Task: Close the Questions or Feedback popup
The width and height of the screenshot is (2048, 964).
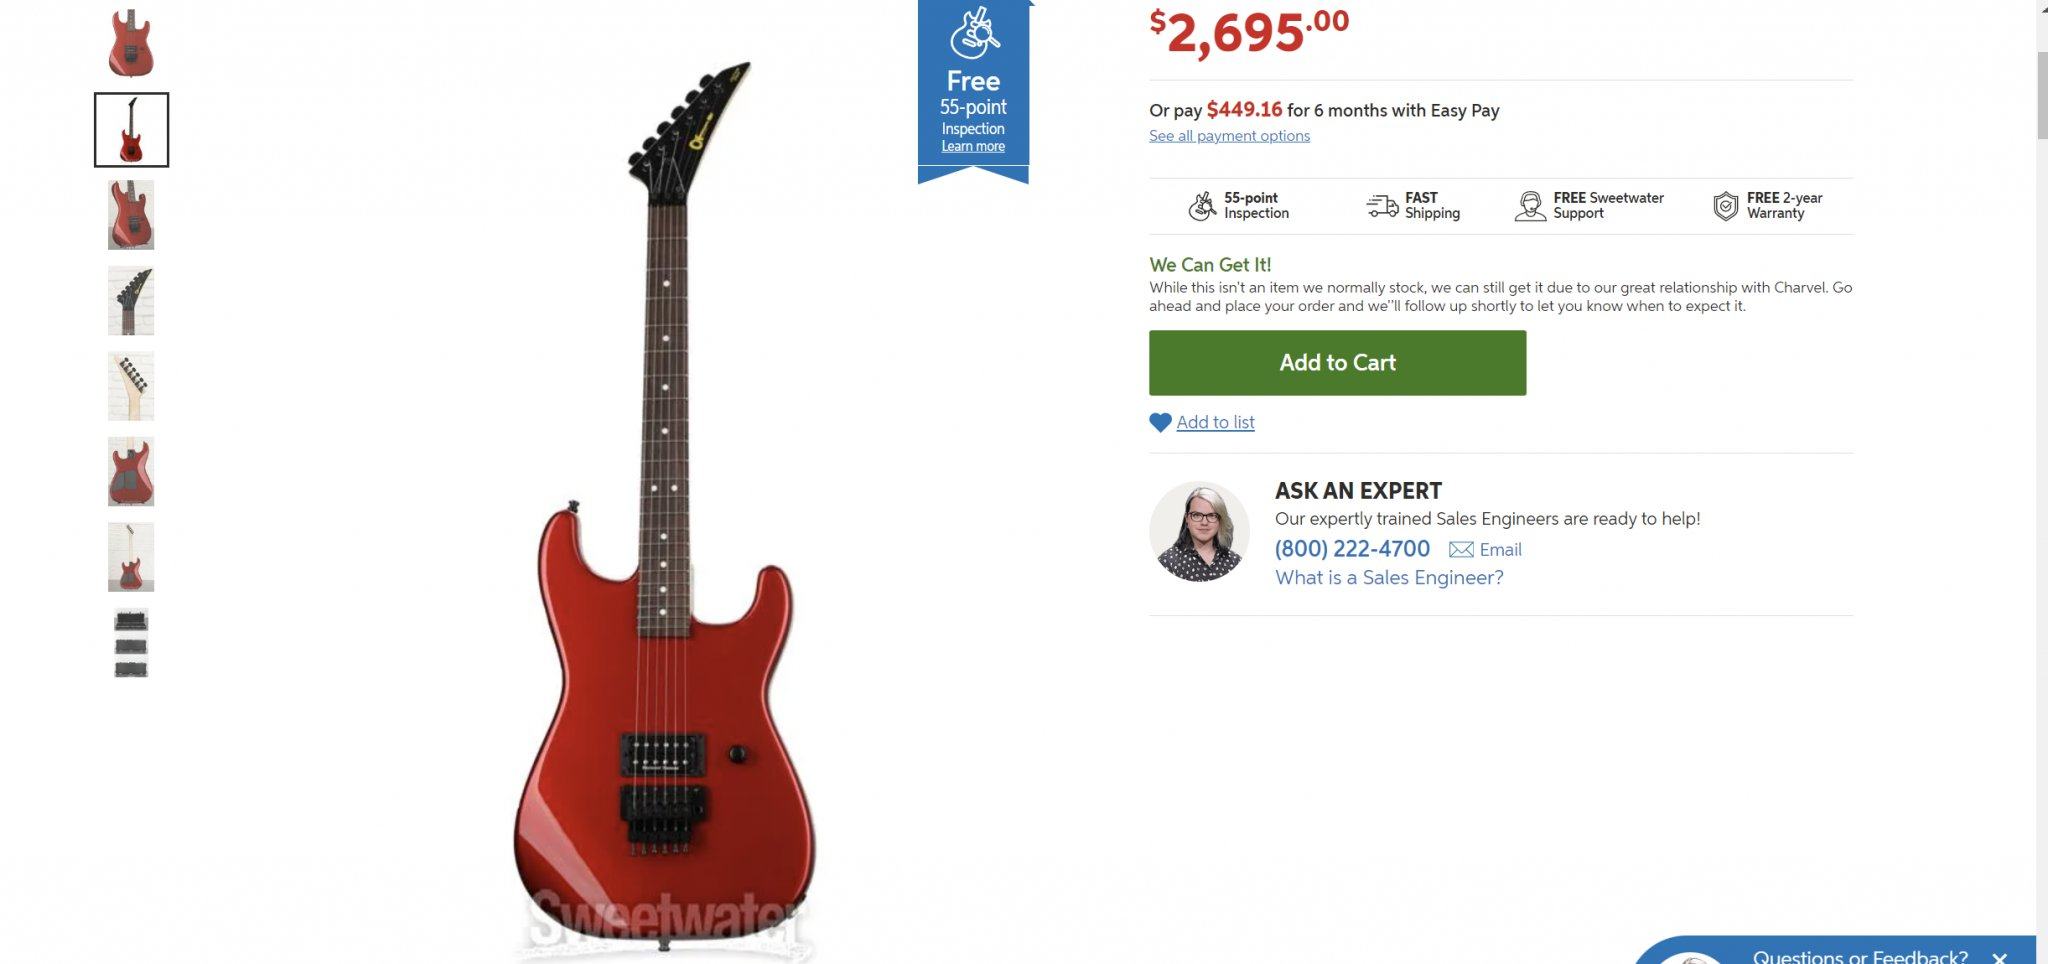Action: 1999,957
